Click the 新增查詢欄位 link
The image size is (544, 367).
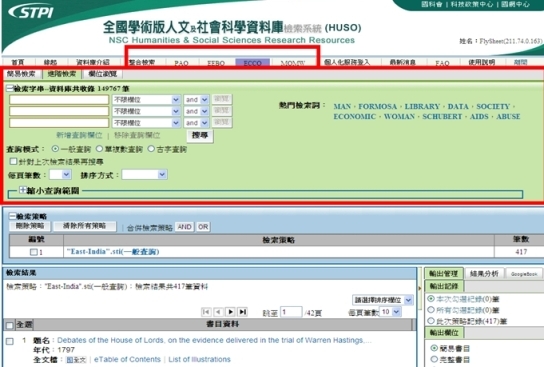tap(79, 135)
